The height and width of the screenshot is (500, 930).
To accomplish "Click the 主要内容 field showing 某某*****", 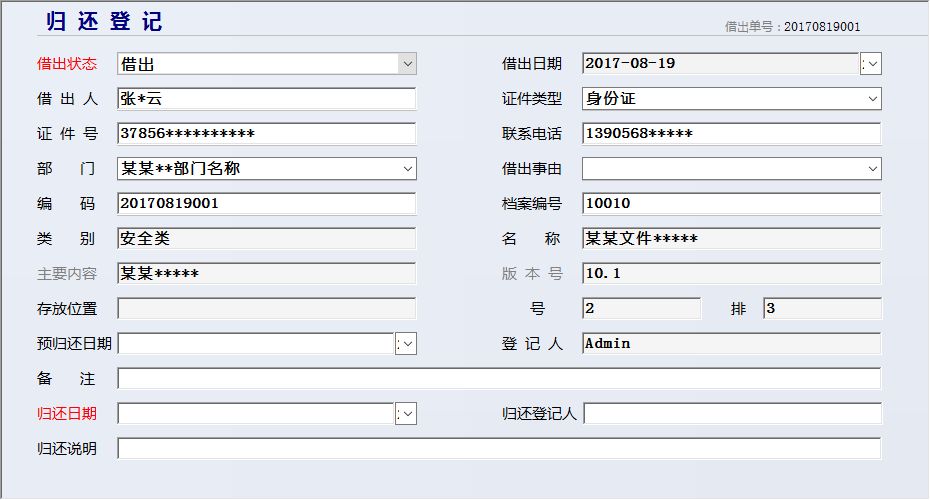I will [x=266, y=273].
